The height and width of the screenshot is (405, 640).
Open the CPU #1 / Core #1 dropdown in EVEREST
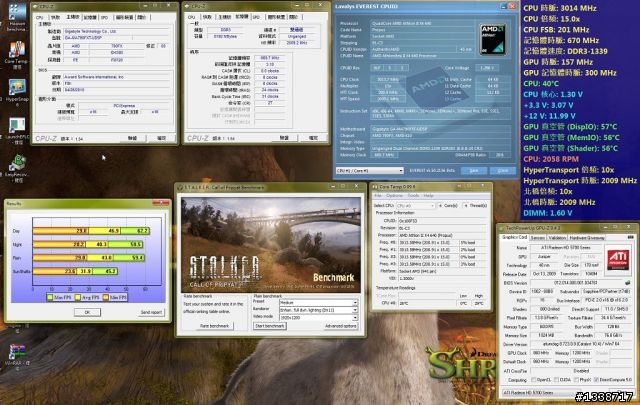[369, 171]
